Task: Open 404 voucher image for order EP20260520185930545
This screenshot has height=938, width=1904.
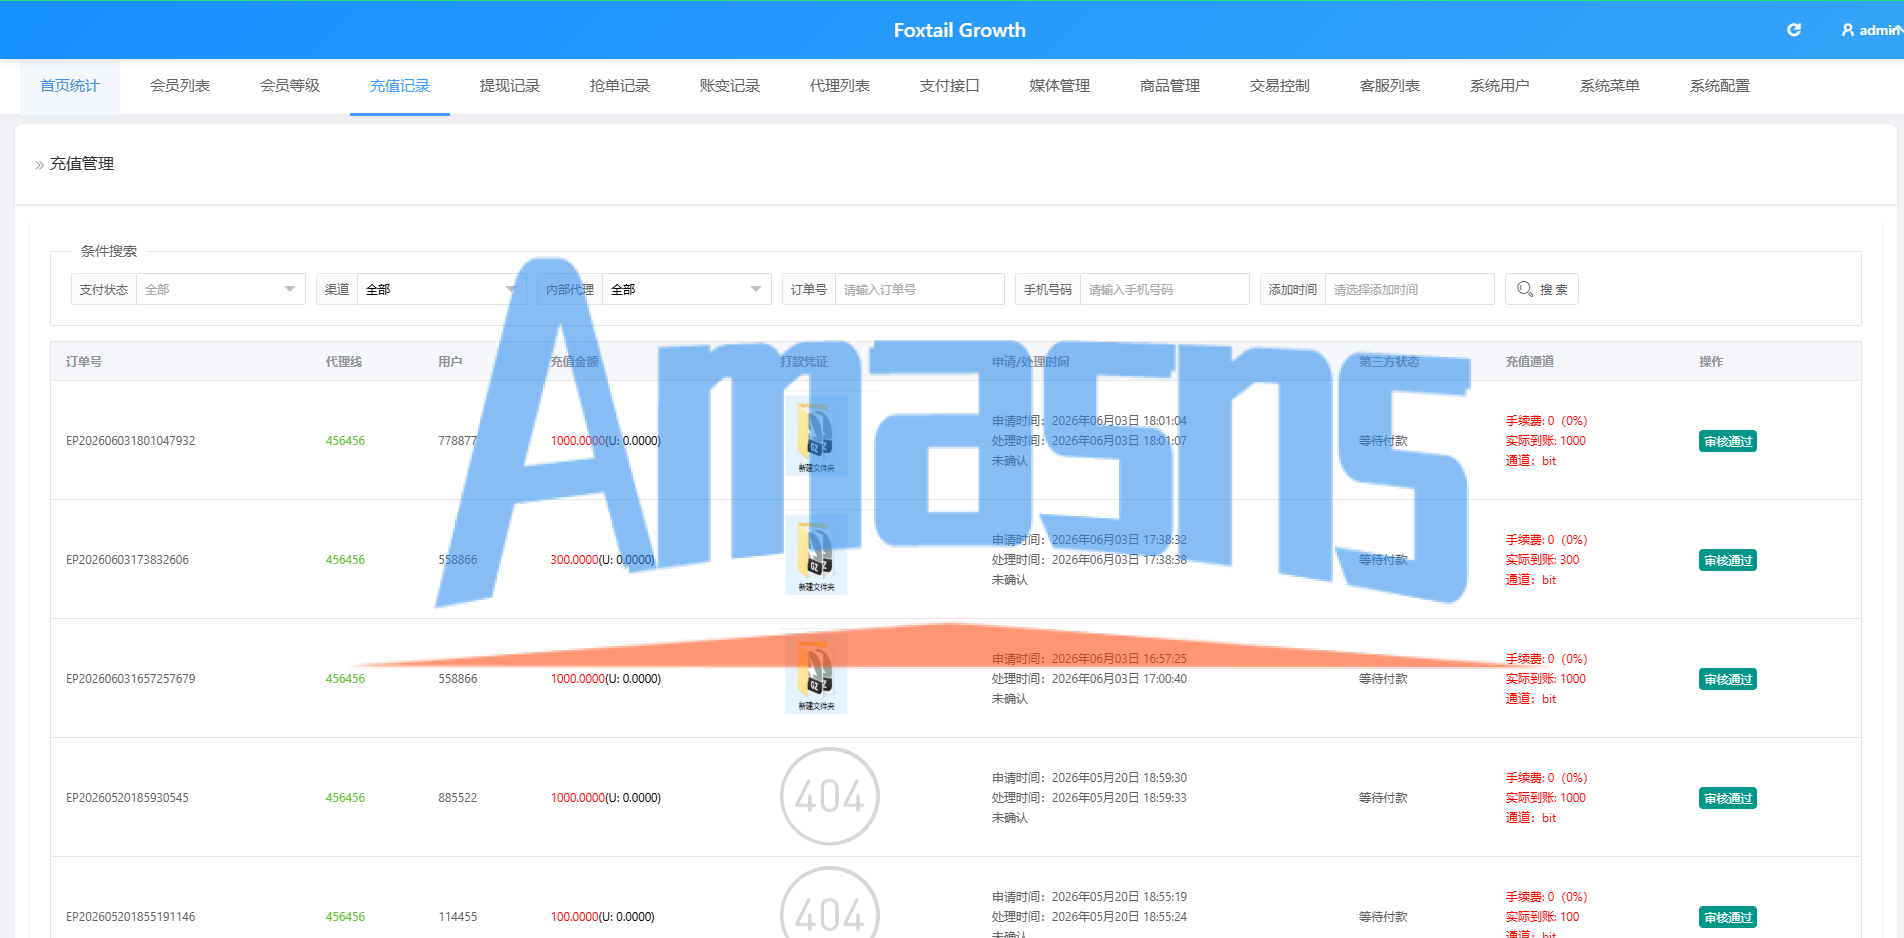Action: [x=829, y=797]
